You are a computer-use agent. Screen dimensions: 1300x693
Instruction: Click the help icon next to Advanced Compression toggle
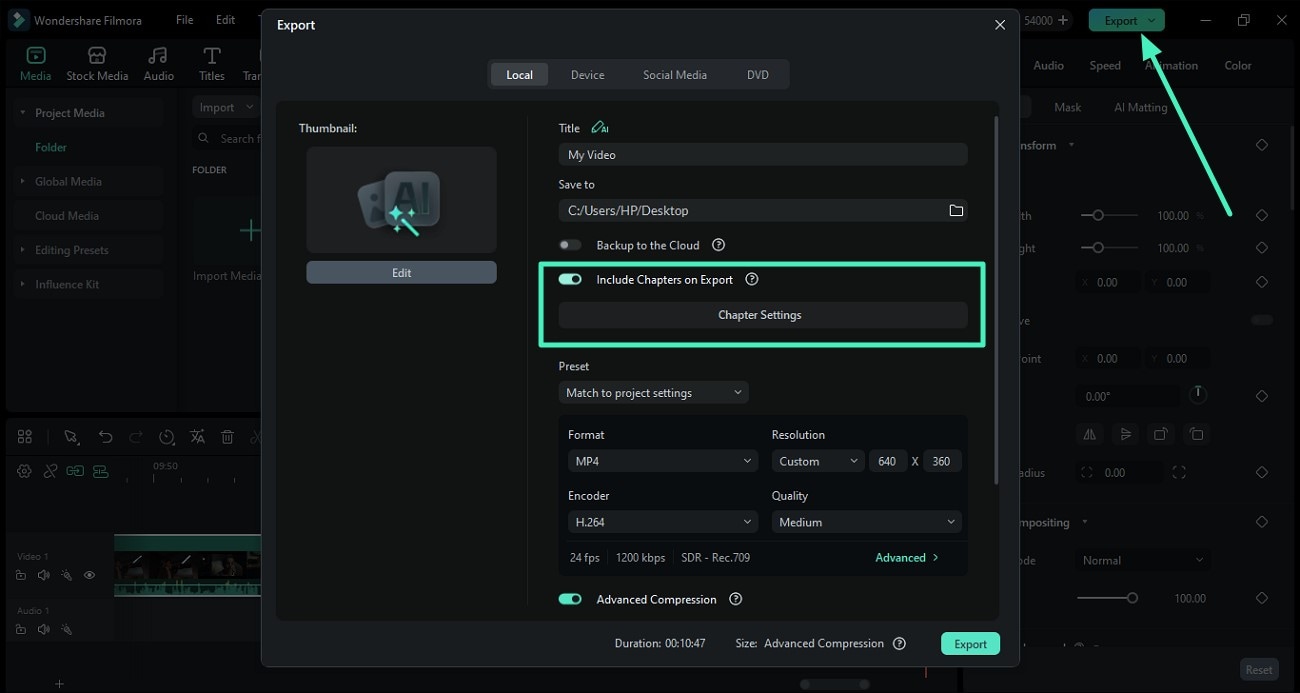pyautogui.click(x=736, y=600)
